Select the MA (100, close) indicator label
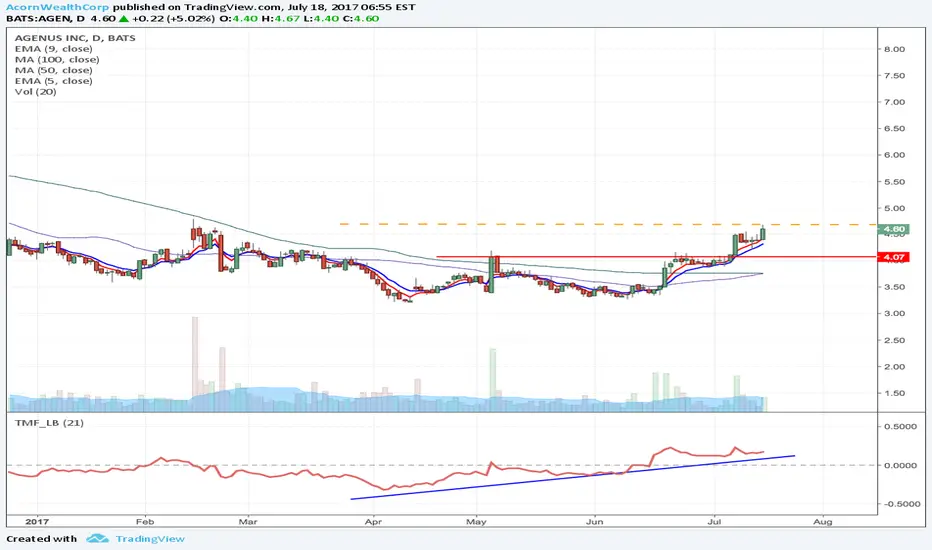Viewport: 932px width, 550px height. click(57, 59)
